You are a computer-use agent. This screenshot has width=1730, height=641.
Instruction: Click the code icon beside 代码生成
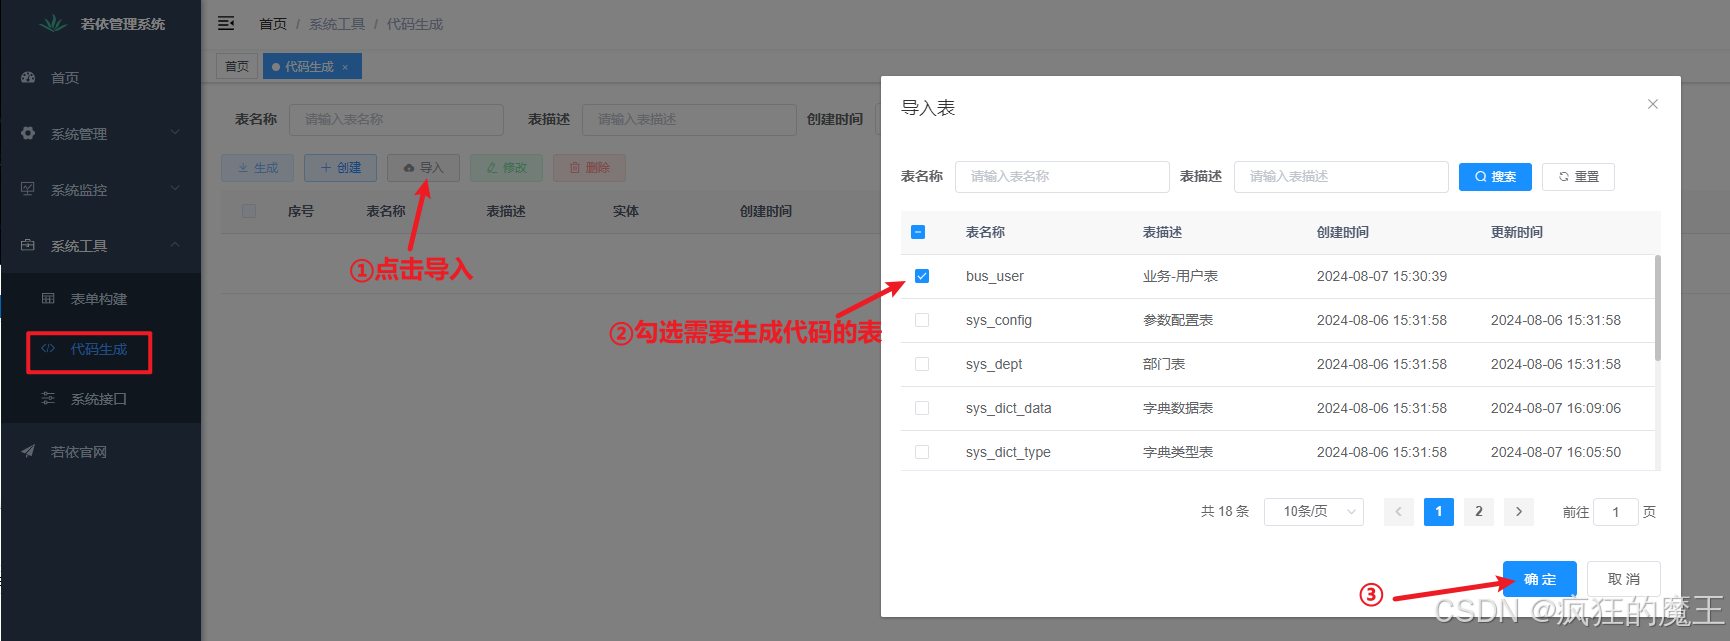pos(48,348)
